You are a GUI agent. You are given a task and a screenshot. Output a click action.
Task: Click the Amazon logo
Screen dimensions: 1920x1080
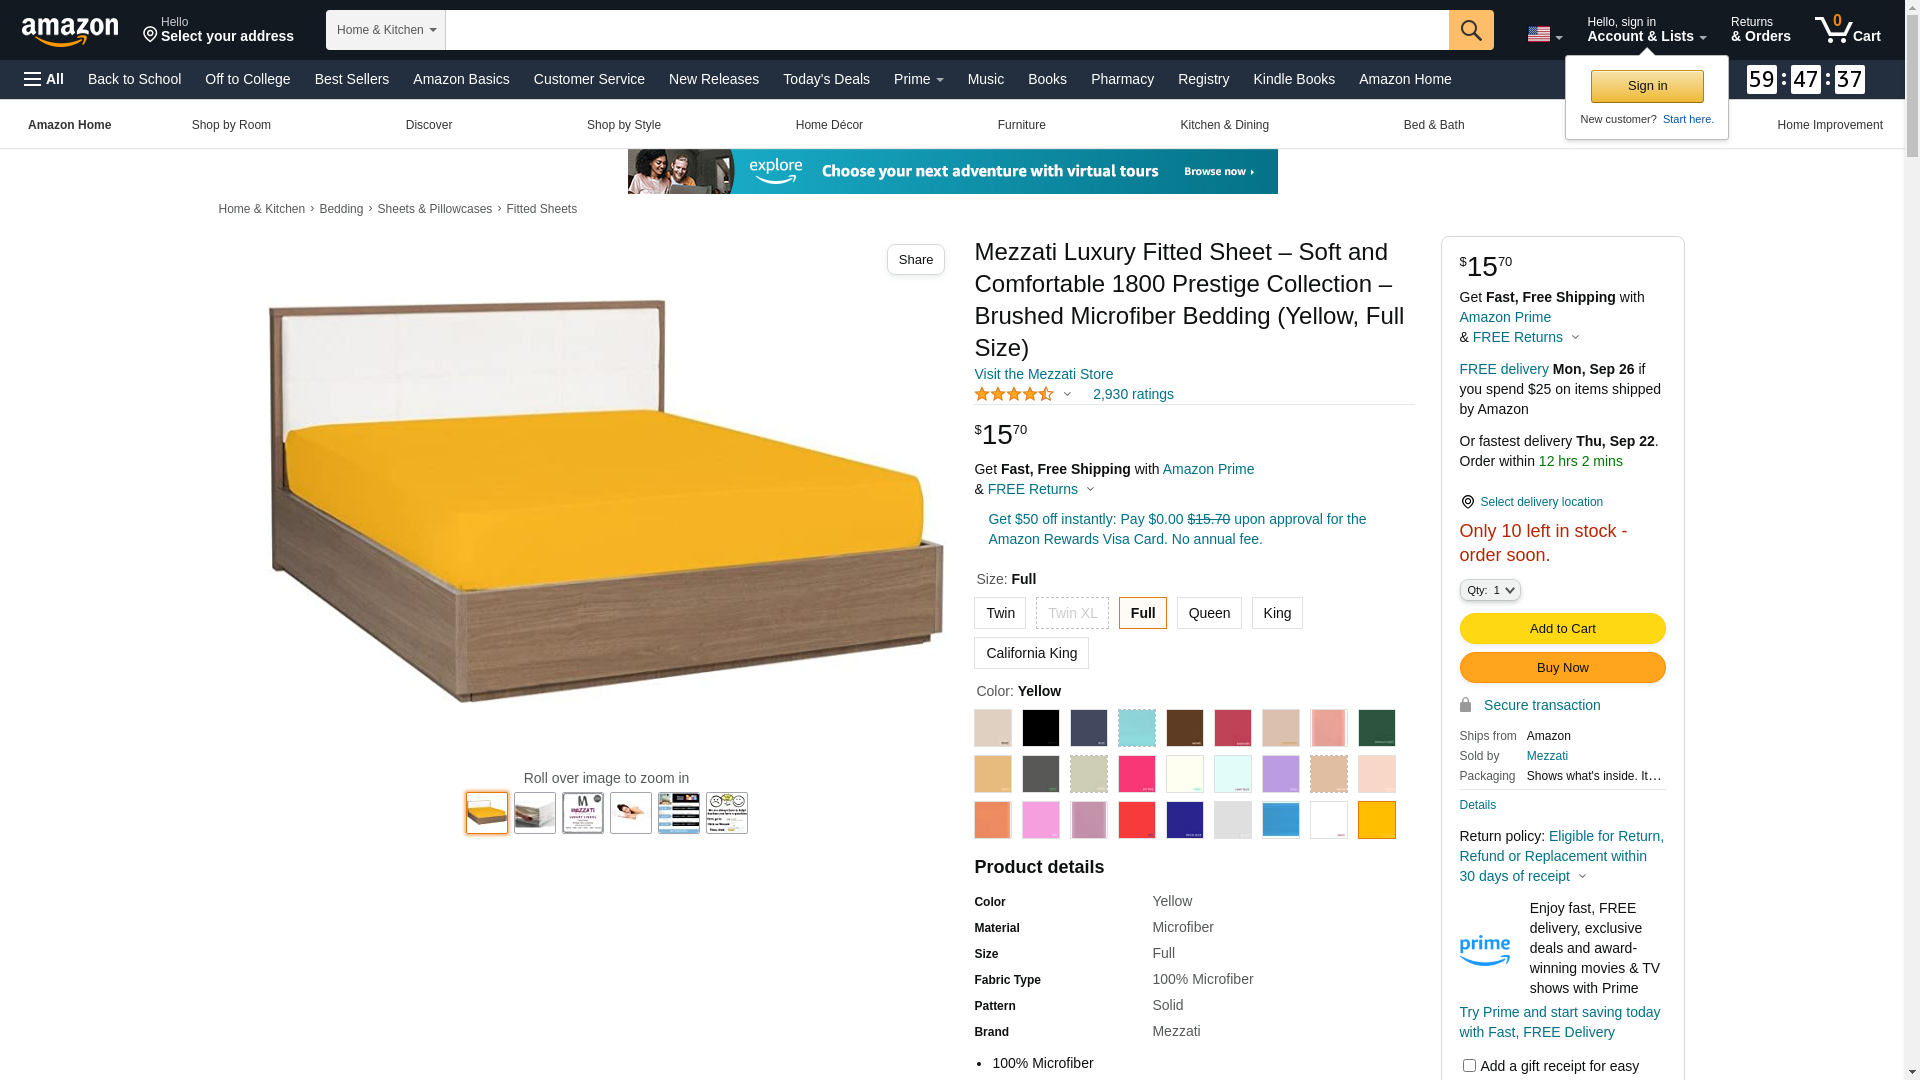coord(70,31)
